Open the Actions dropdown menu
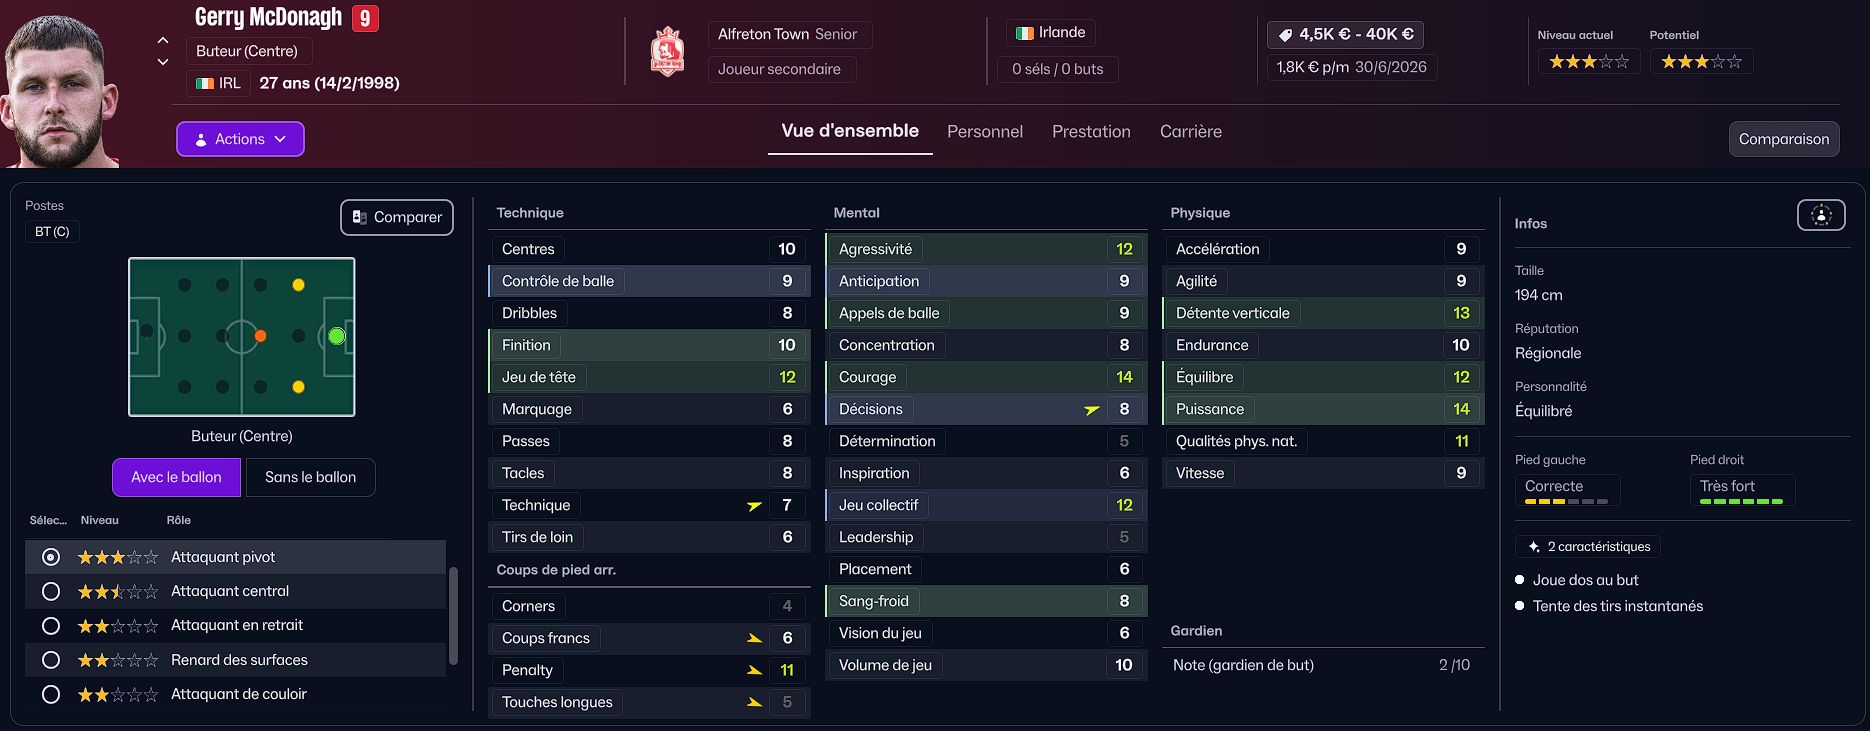The height and width of the screenshot is (731, 1870). pyautogui.click(x=240, y=139)
